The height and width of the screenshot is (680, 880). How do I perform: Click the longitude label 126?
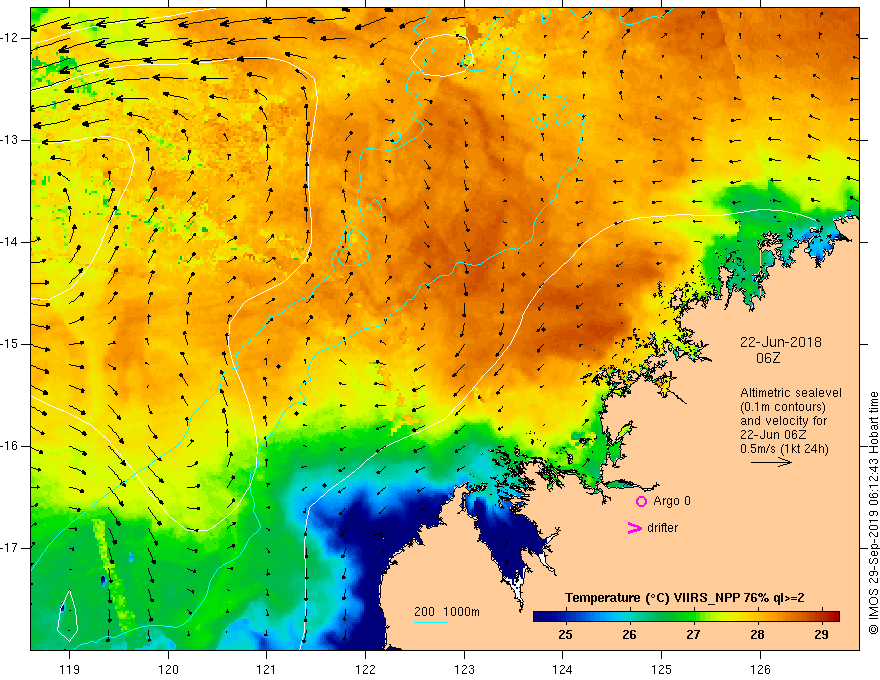click(760, 669)
